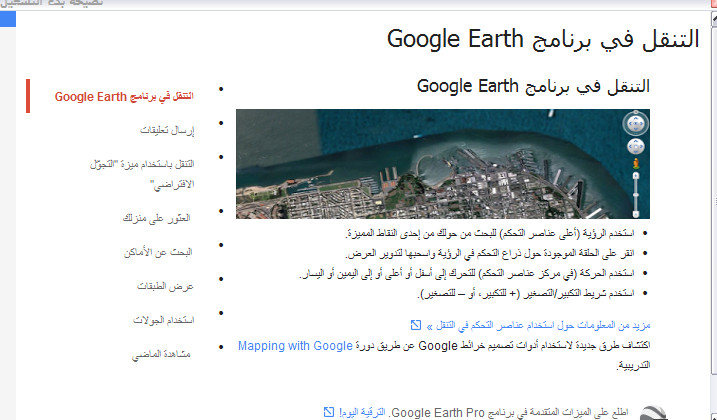
Task: Open 'مشاهدة الماضي' sidebar entry
Action: [163, 355]
